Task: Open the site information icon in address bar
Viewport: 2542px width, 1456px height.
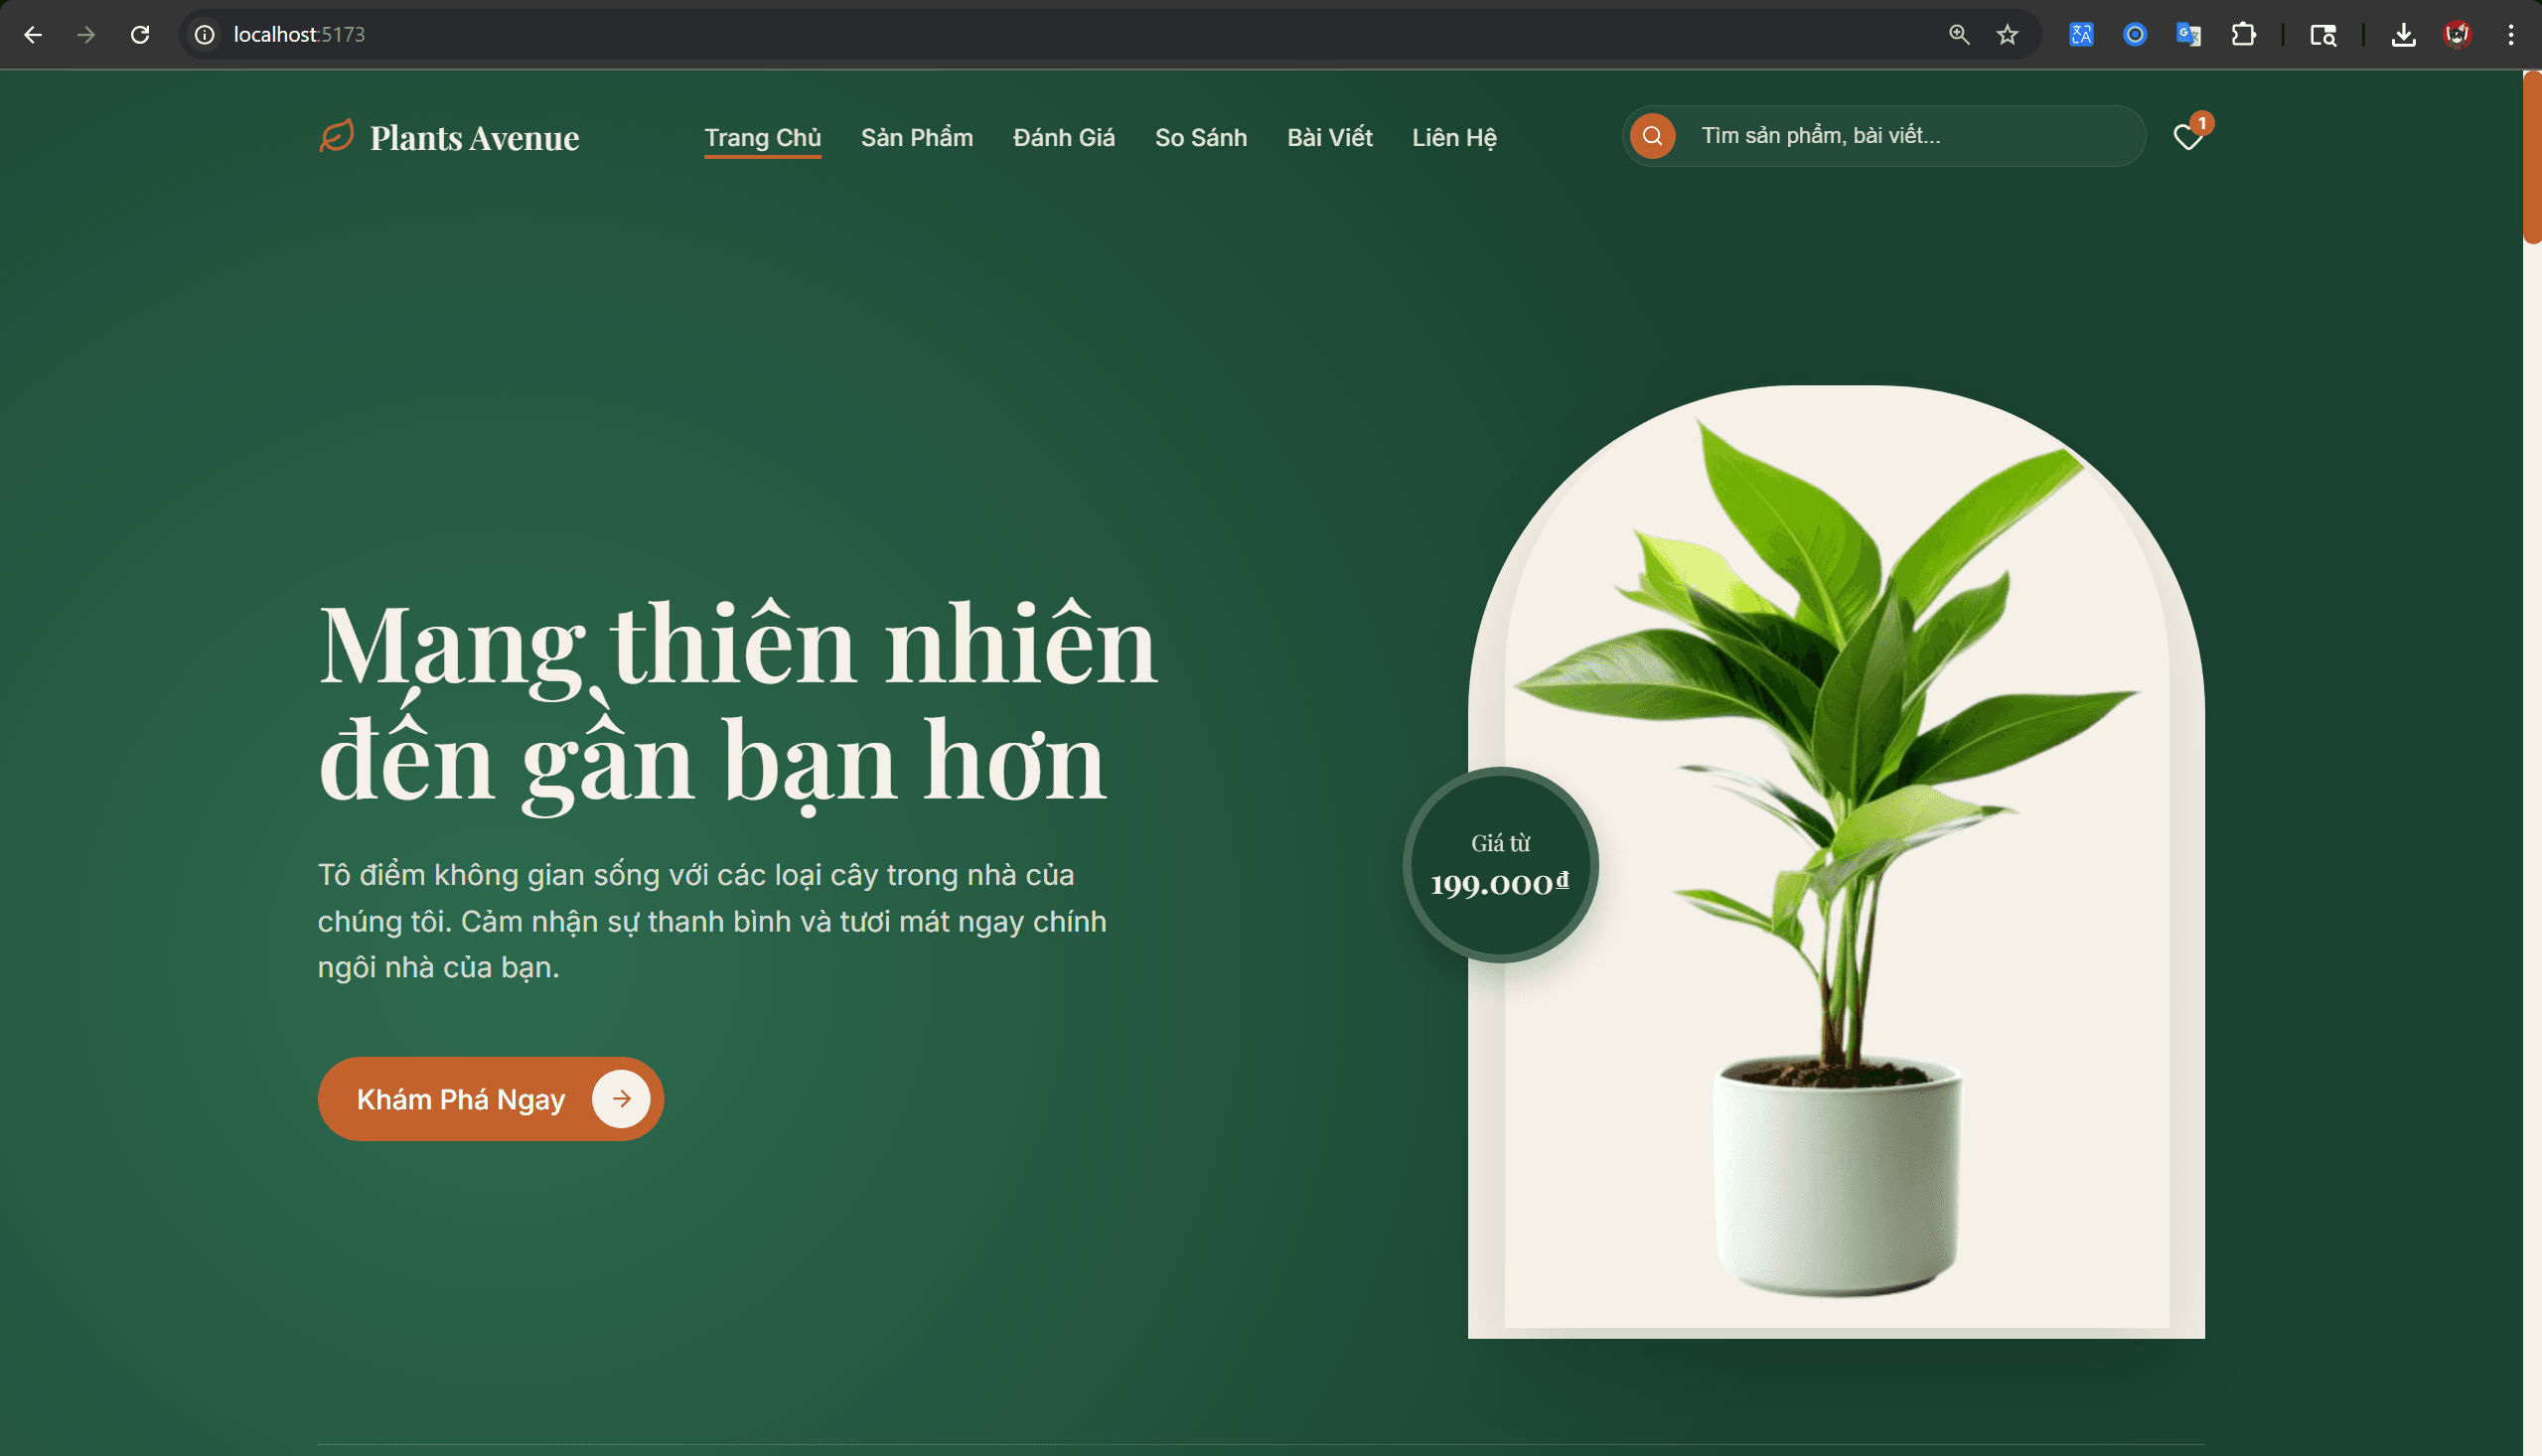Action: point(205,35)
